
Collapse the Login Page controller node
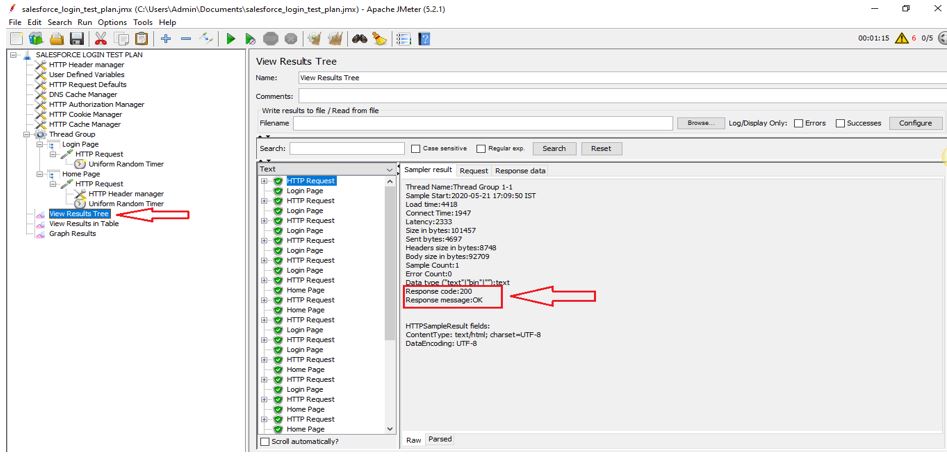pos(40,144)
